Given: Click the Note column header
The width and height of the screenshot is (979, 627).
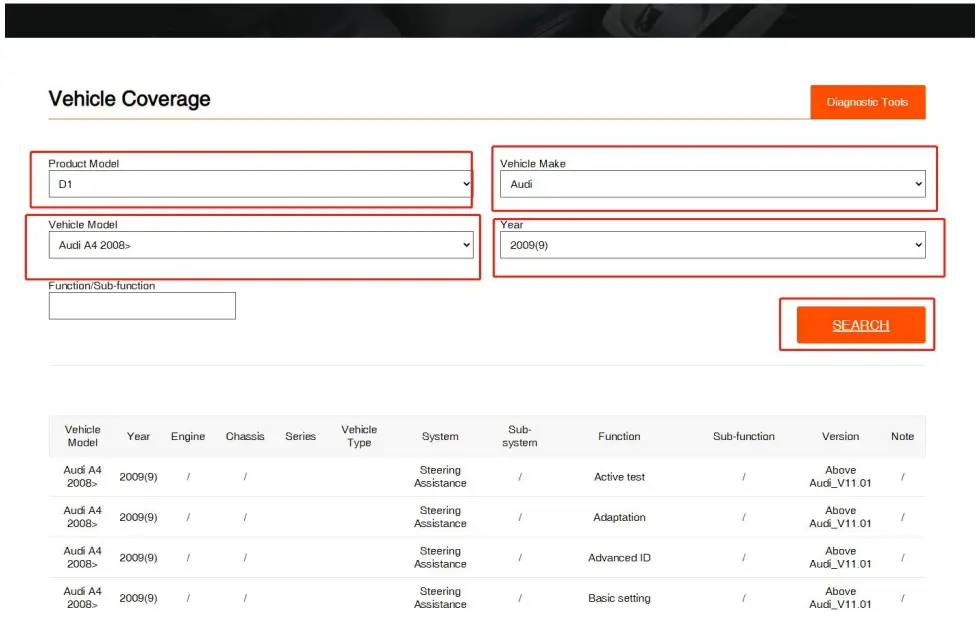Looking at the screenshot, I should pyautogui.click(x=902, y=437).
